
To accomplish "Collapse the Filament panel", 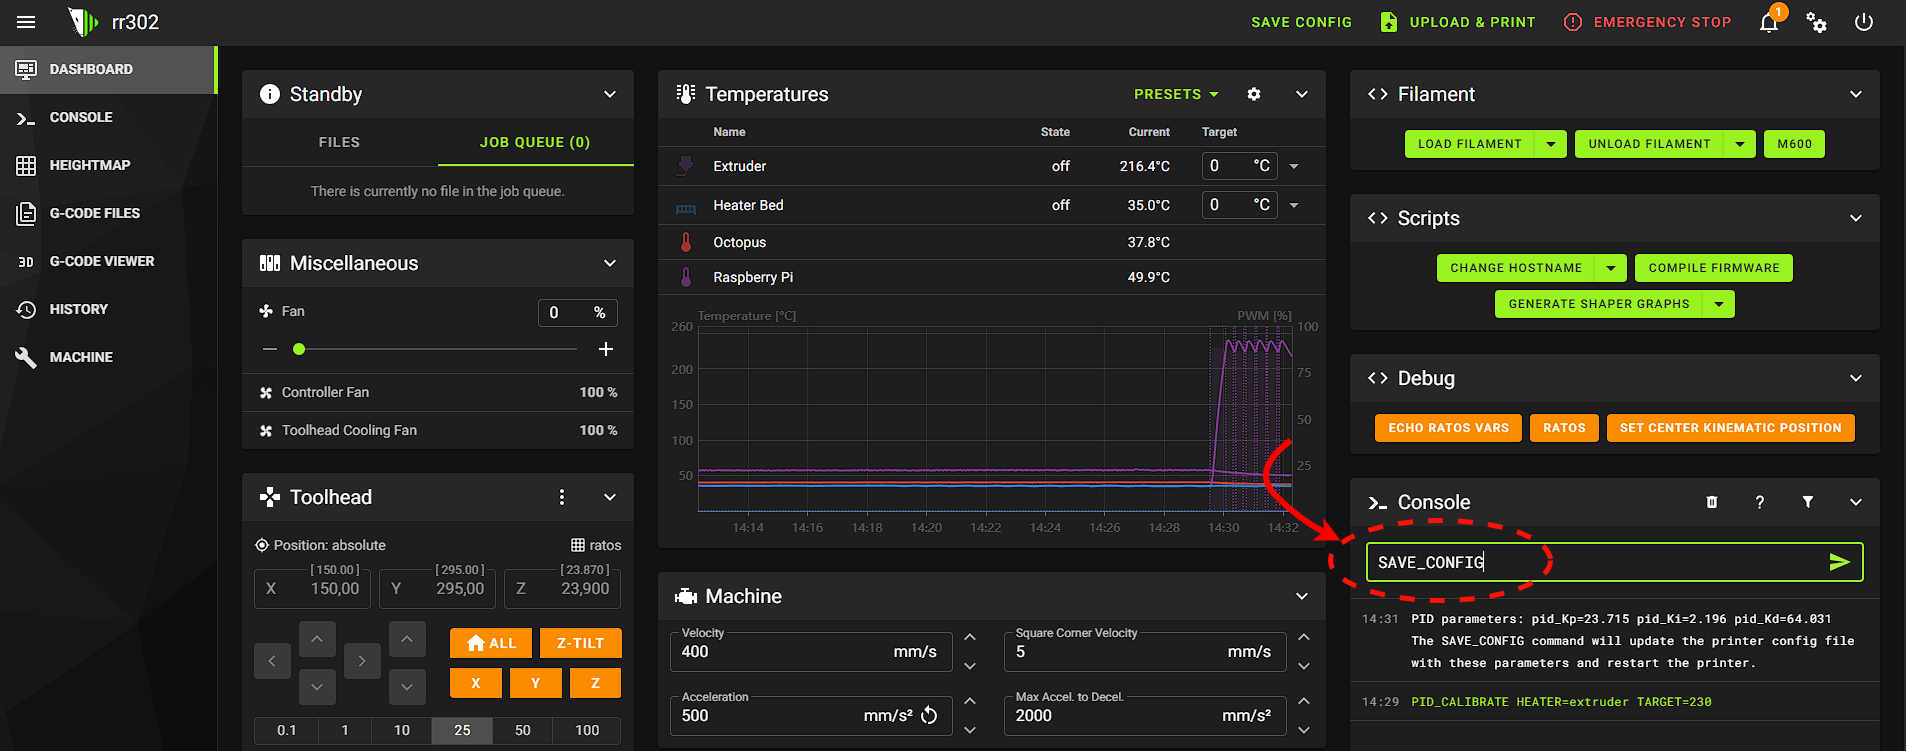I will pos(1856,94).
